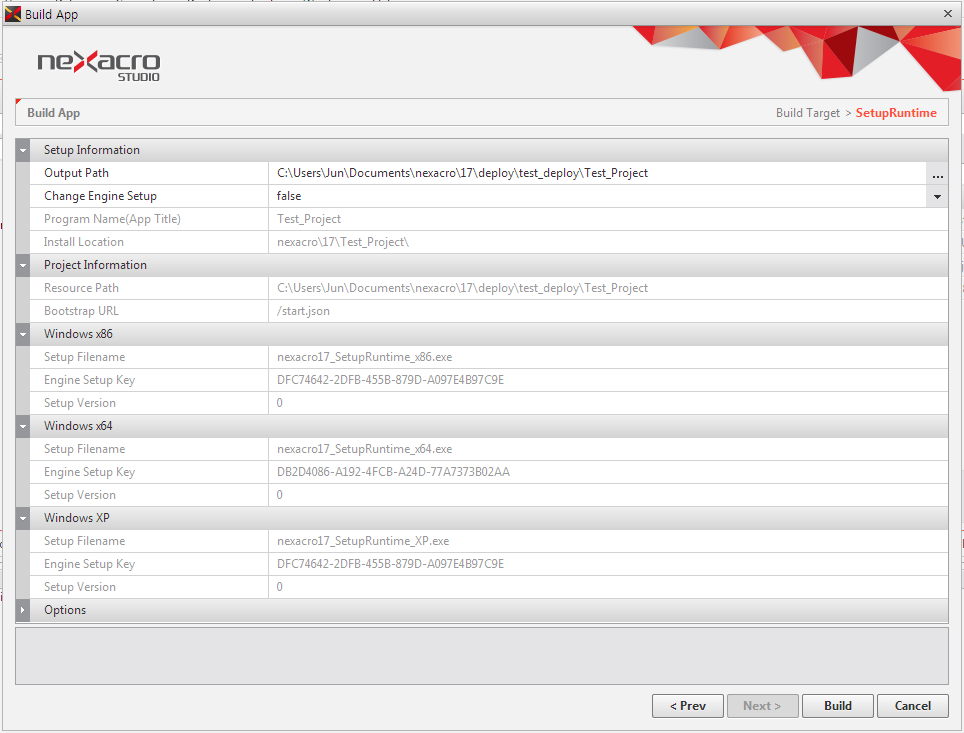Collapse the Project Information section
The width and height of the screenshot is (964, 733).
coord(23,266)
